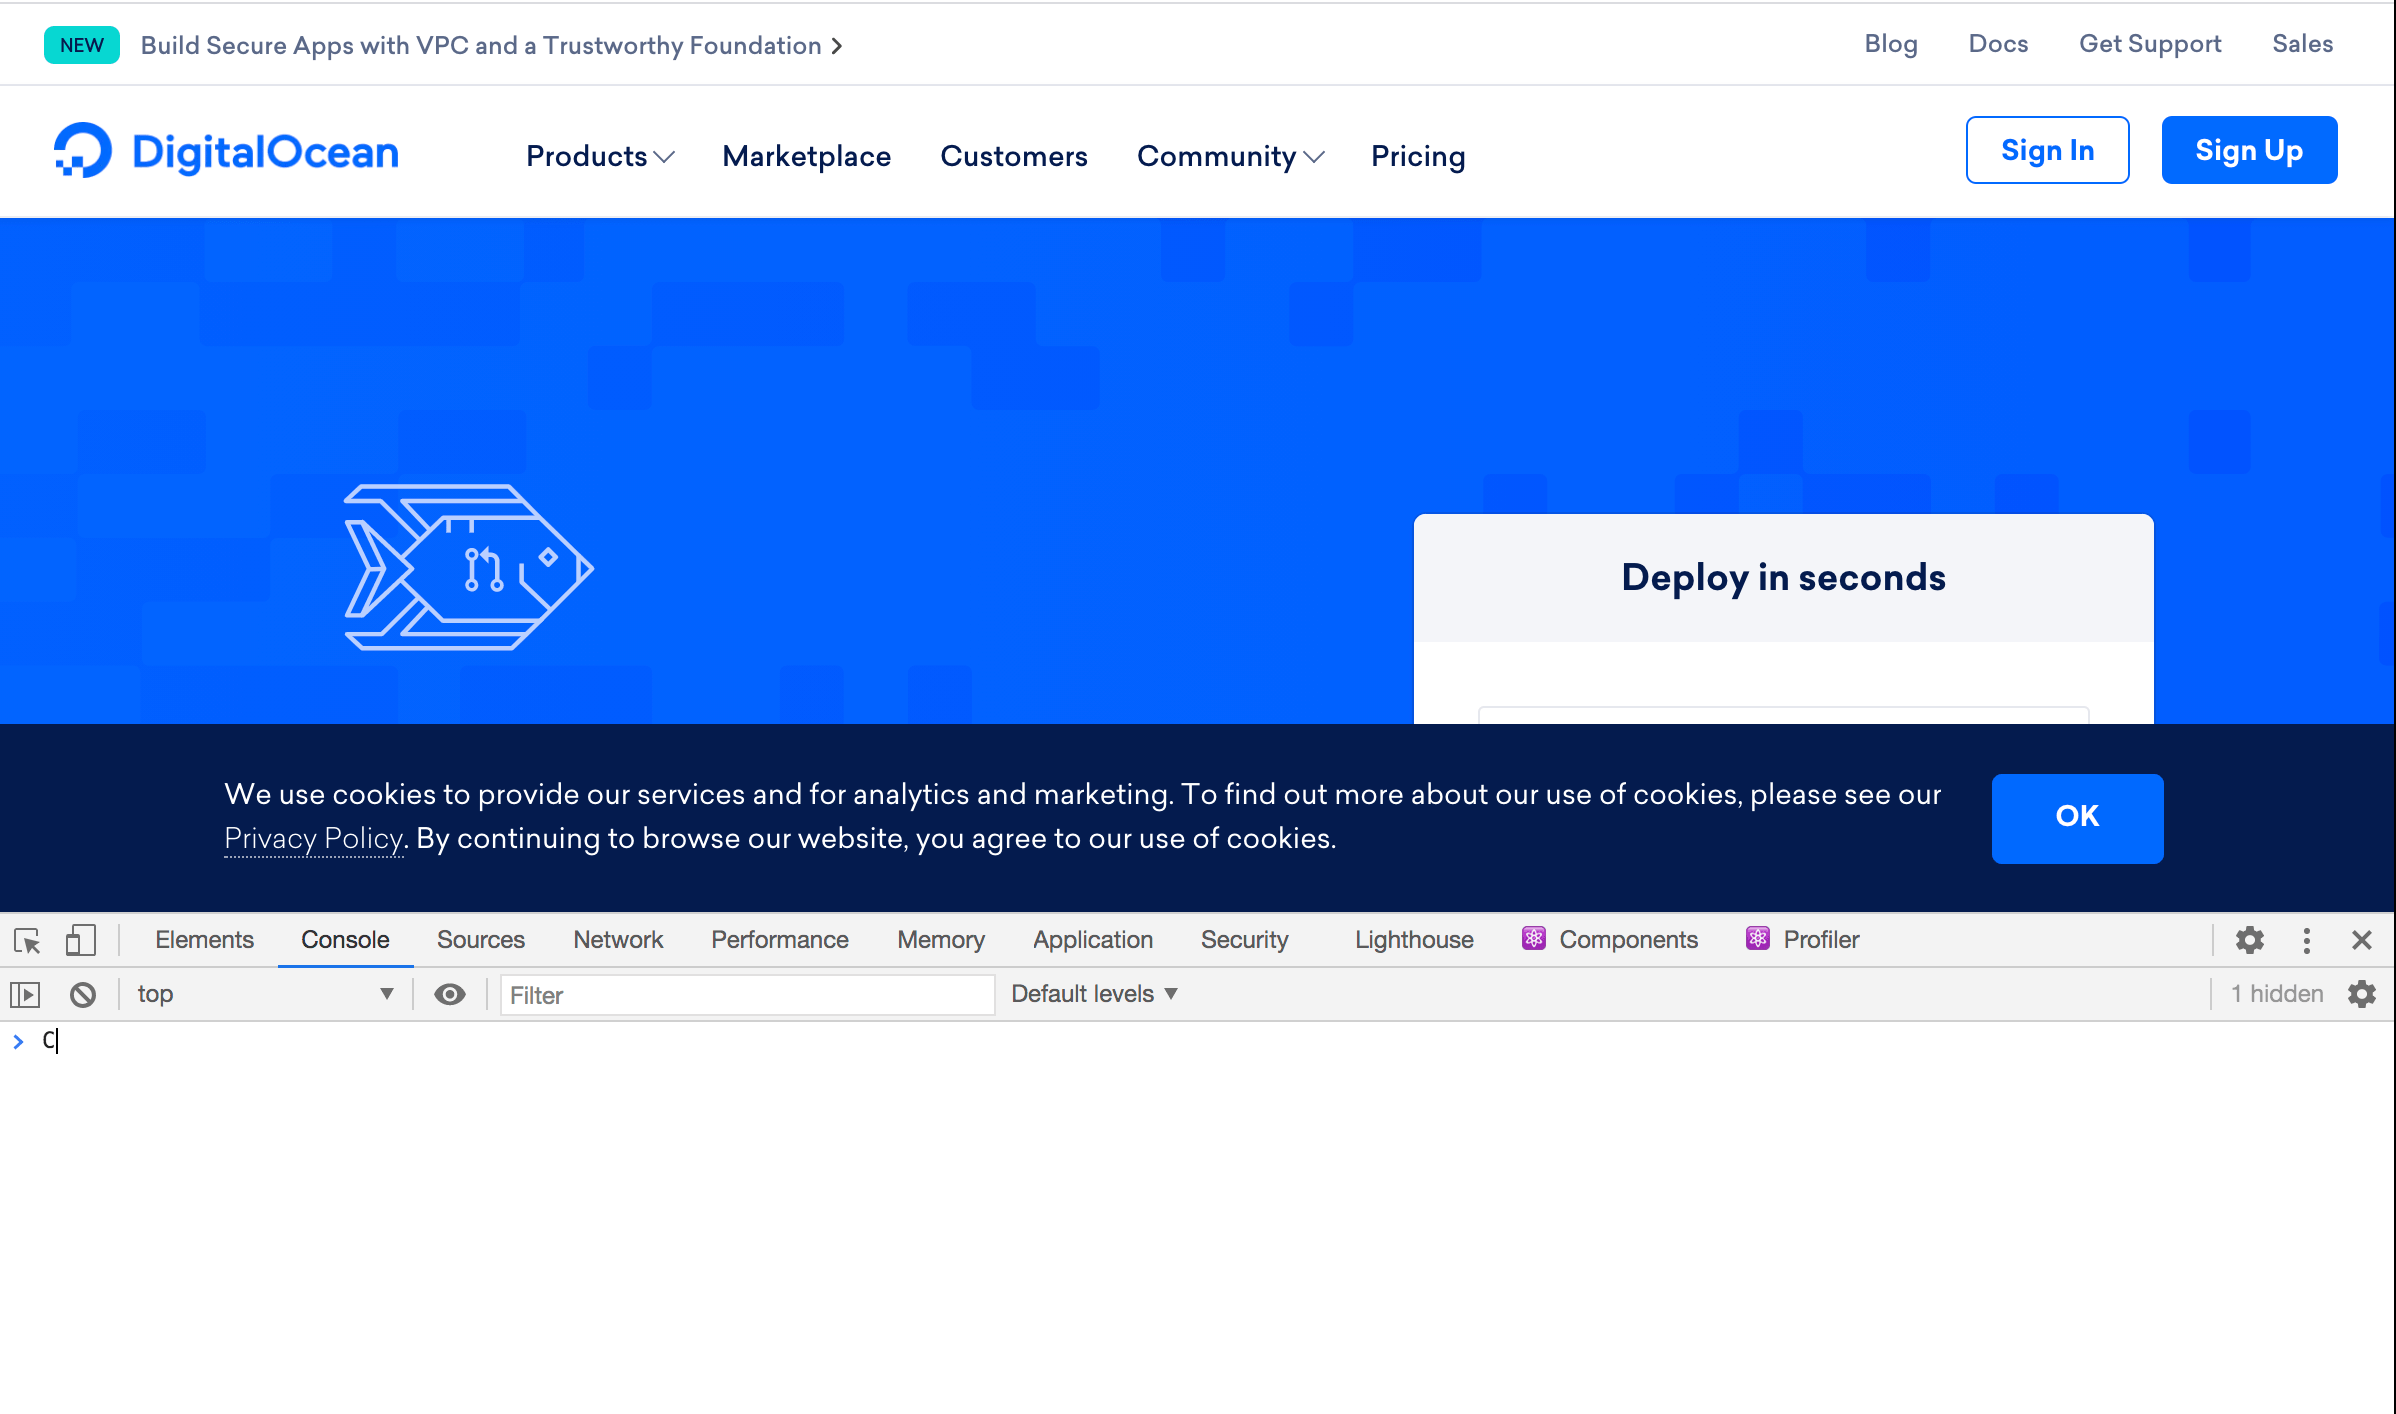Screen dimensions: 2396x1414
Task: Accept cookies with the OK button
Action: coord(2077,817)
